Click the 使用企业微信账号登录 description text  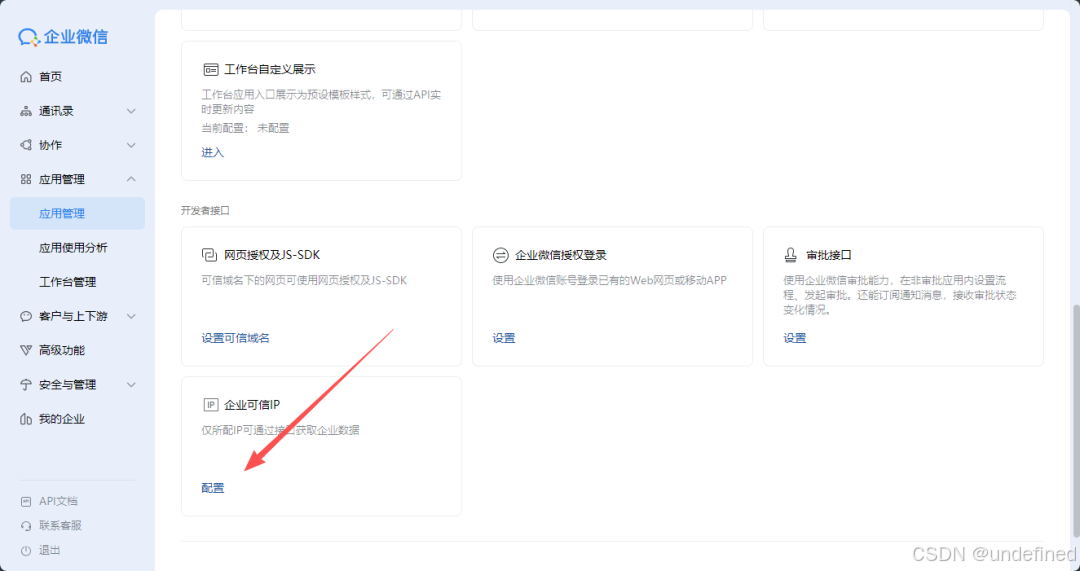coord(610,280)
